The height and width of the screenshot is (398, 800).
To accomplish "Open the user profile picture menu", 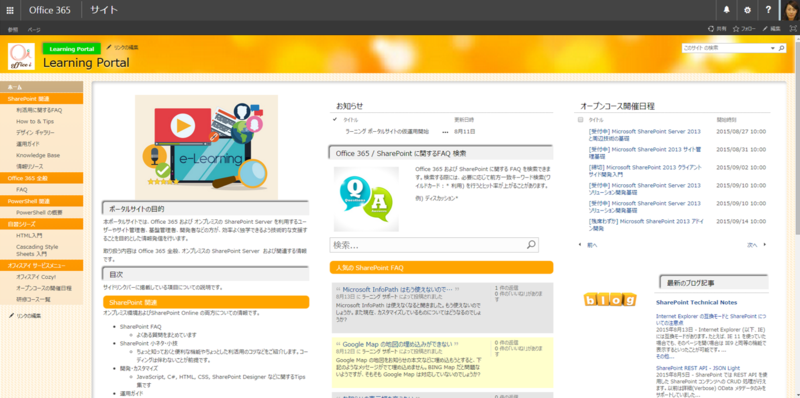I will click(x=790, y=10).
